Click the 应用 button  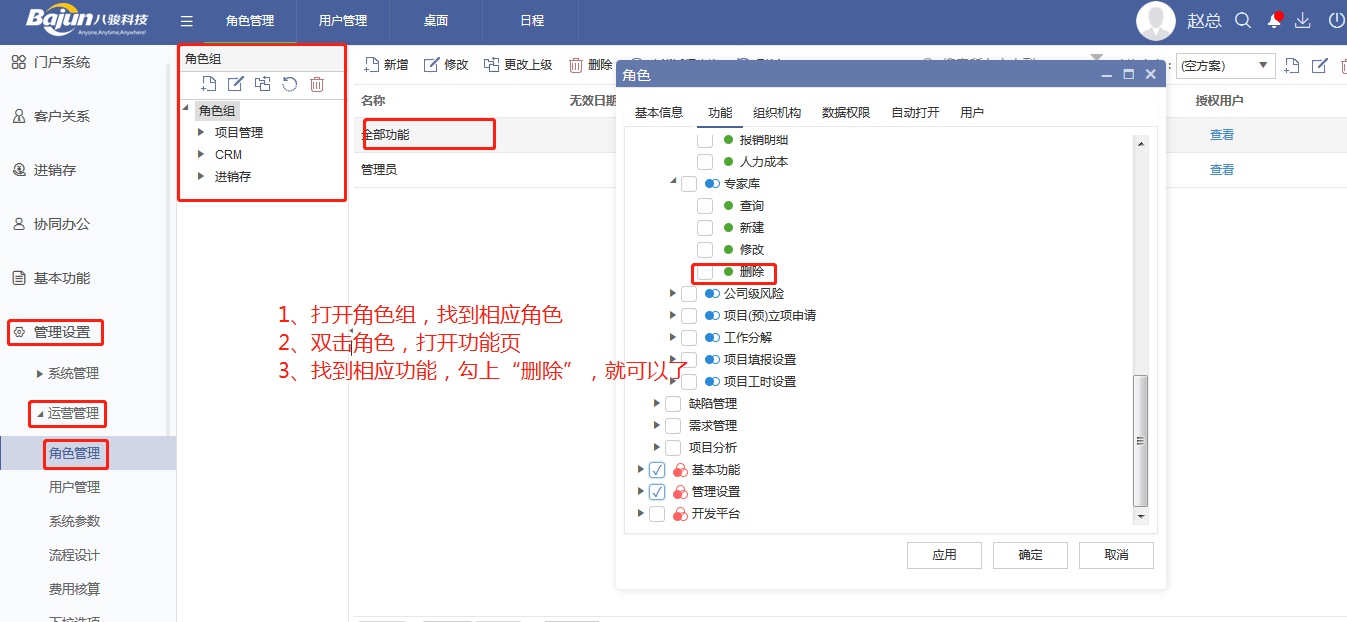(x=944, y=555)
